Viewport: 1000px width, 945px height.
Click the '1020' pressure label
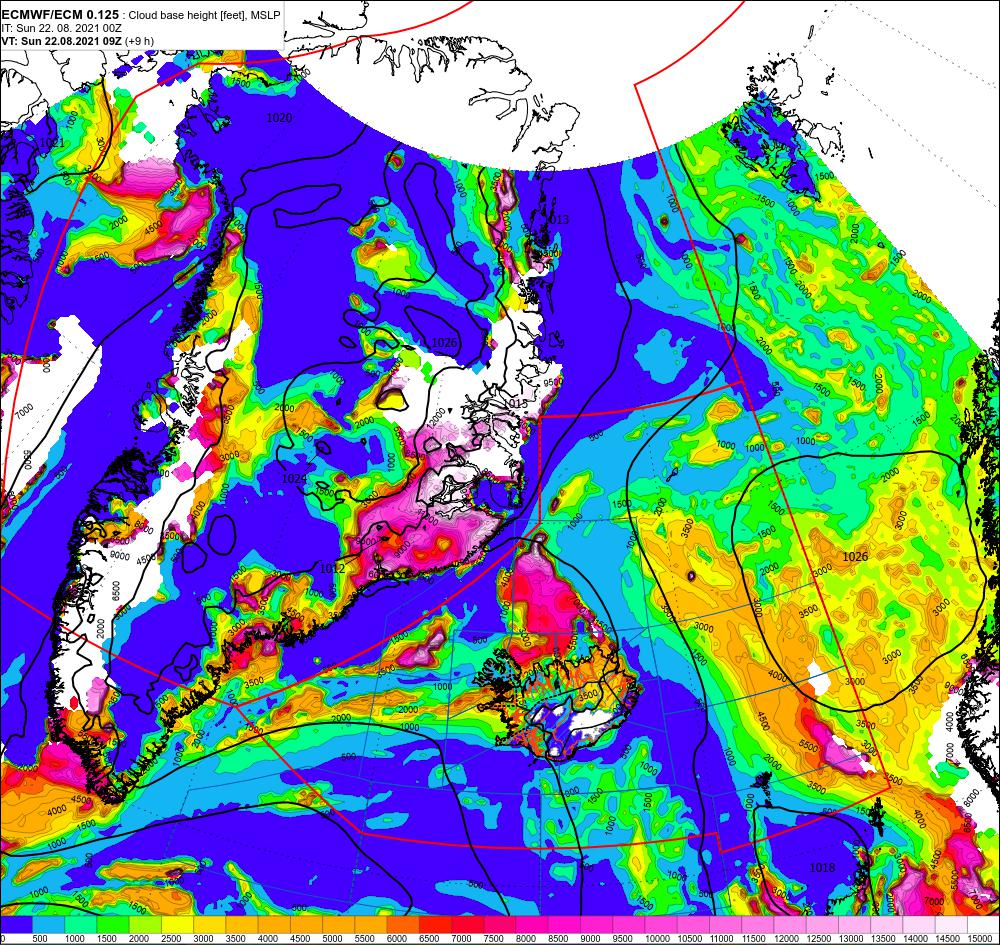tap(279, 117)
